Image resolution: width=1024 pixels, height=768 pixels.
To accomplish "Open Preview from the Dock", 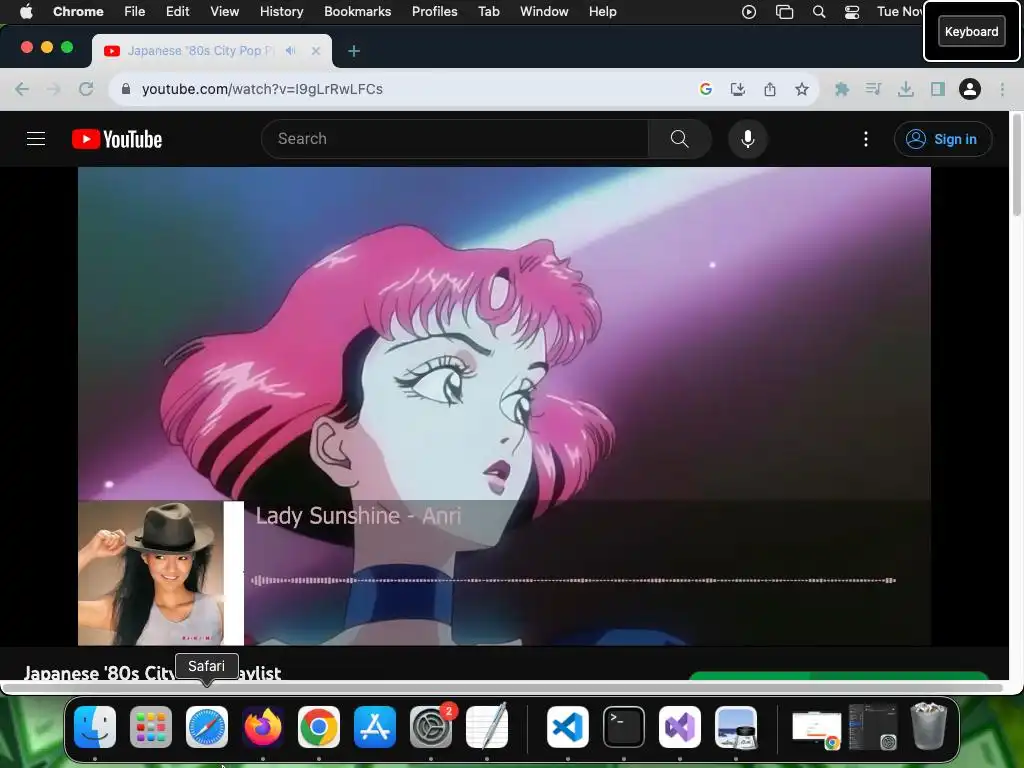I will (736, 727).
